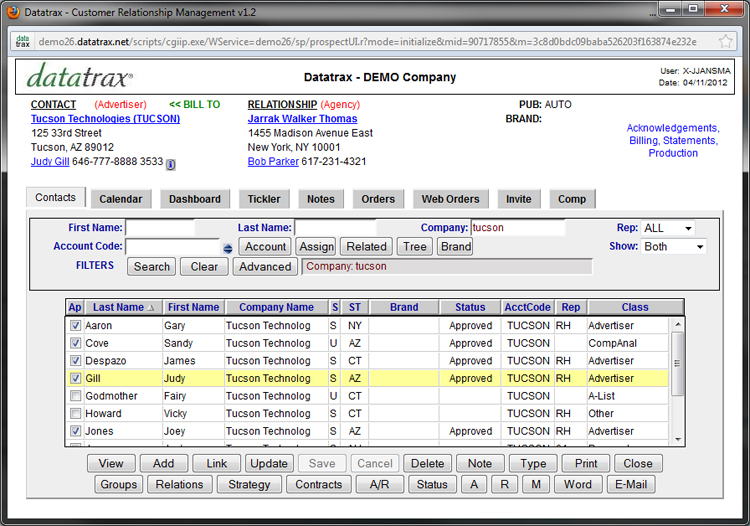Click the Contracts button
Screen dimensions: 750x526
tap(319, 484)
